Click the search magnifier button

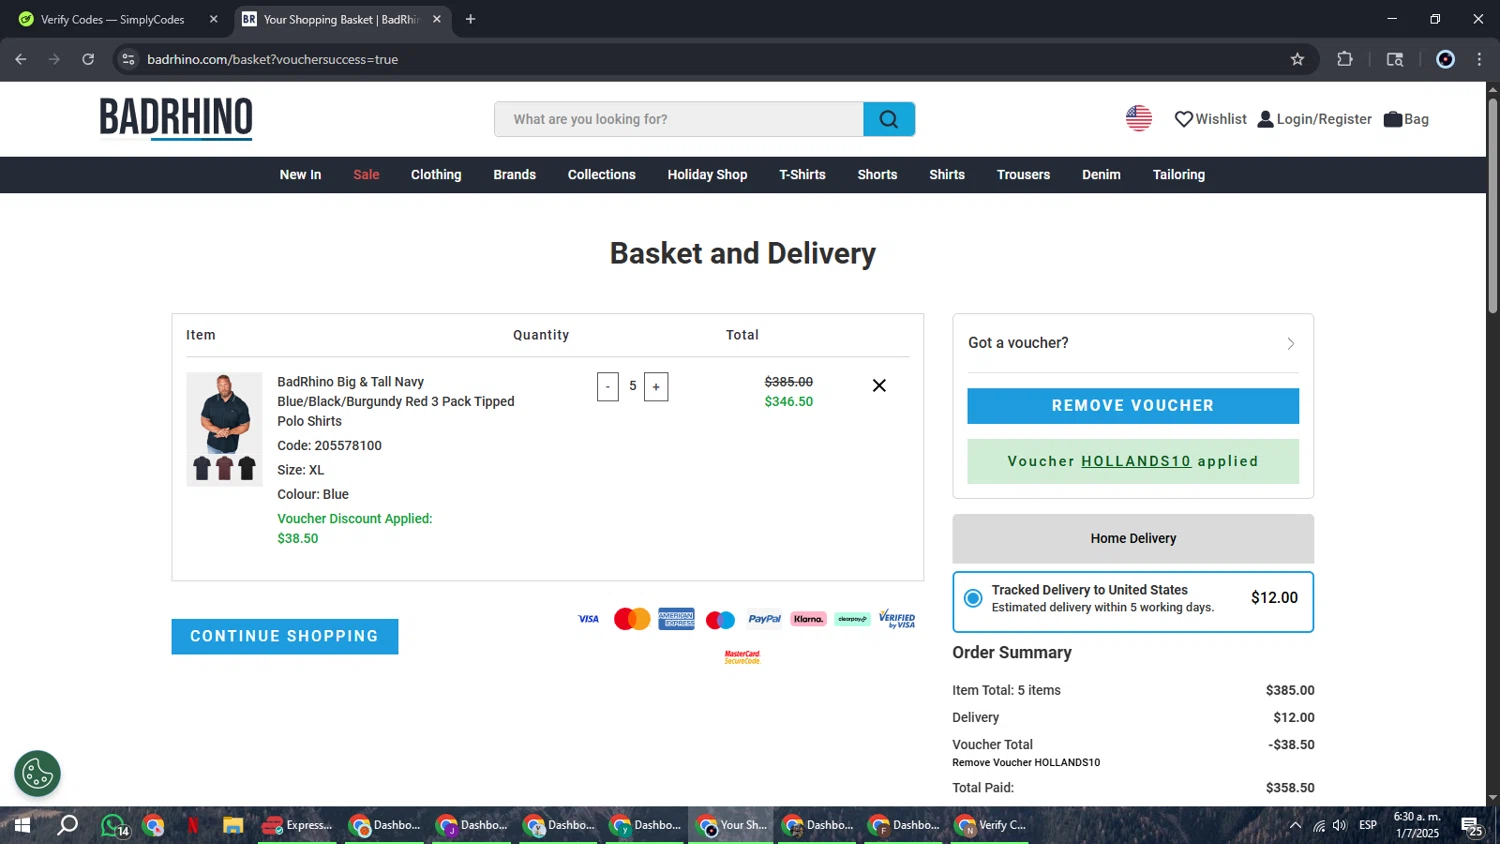[889, 119]
